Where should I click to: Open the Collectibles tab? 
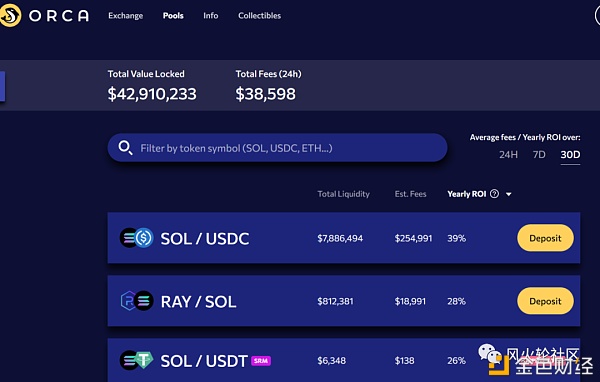point(259,16)
